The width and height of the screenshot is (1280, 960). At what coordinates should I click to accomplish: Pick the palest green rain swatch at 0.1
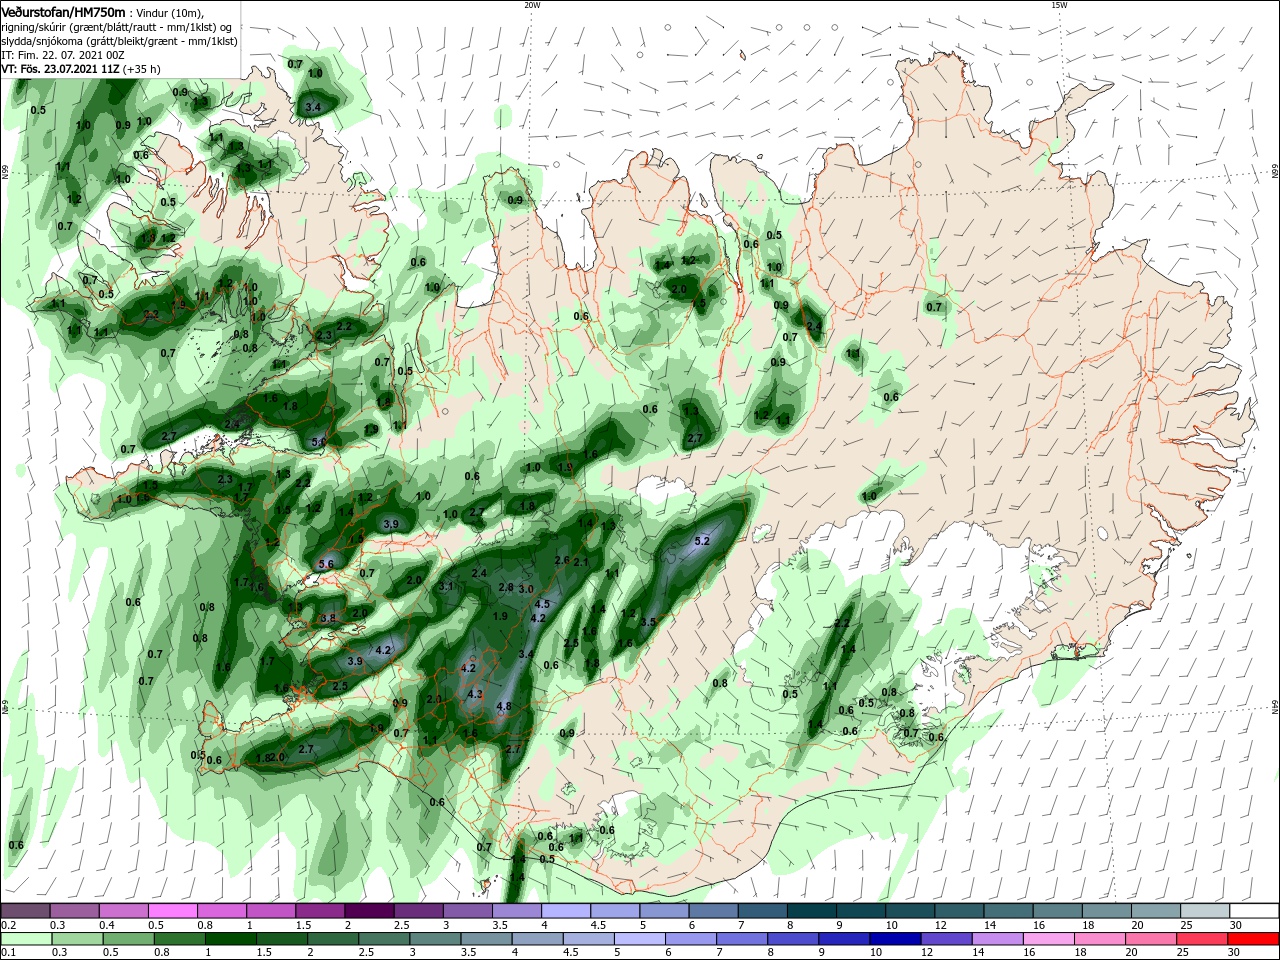pos(25,939)
